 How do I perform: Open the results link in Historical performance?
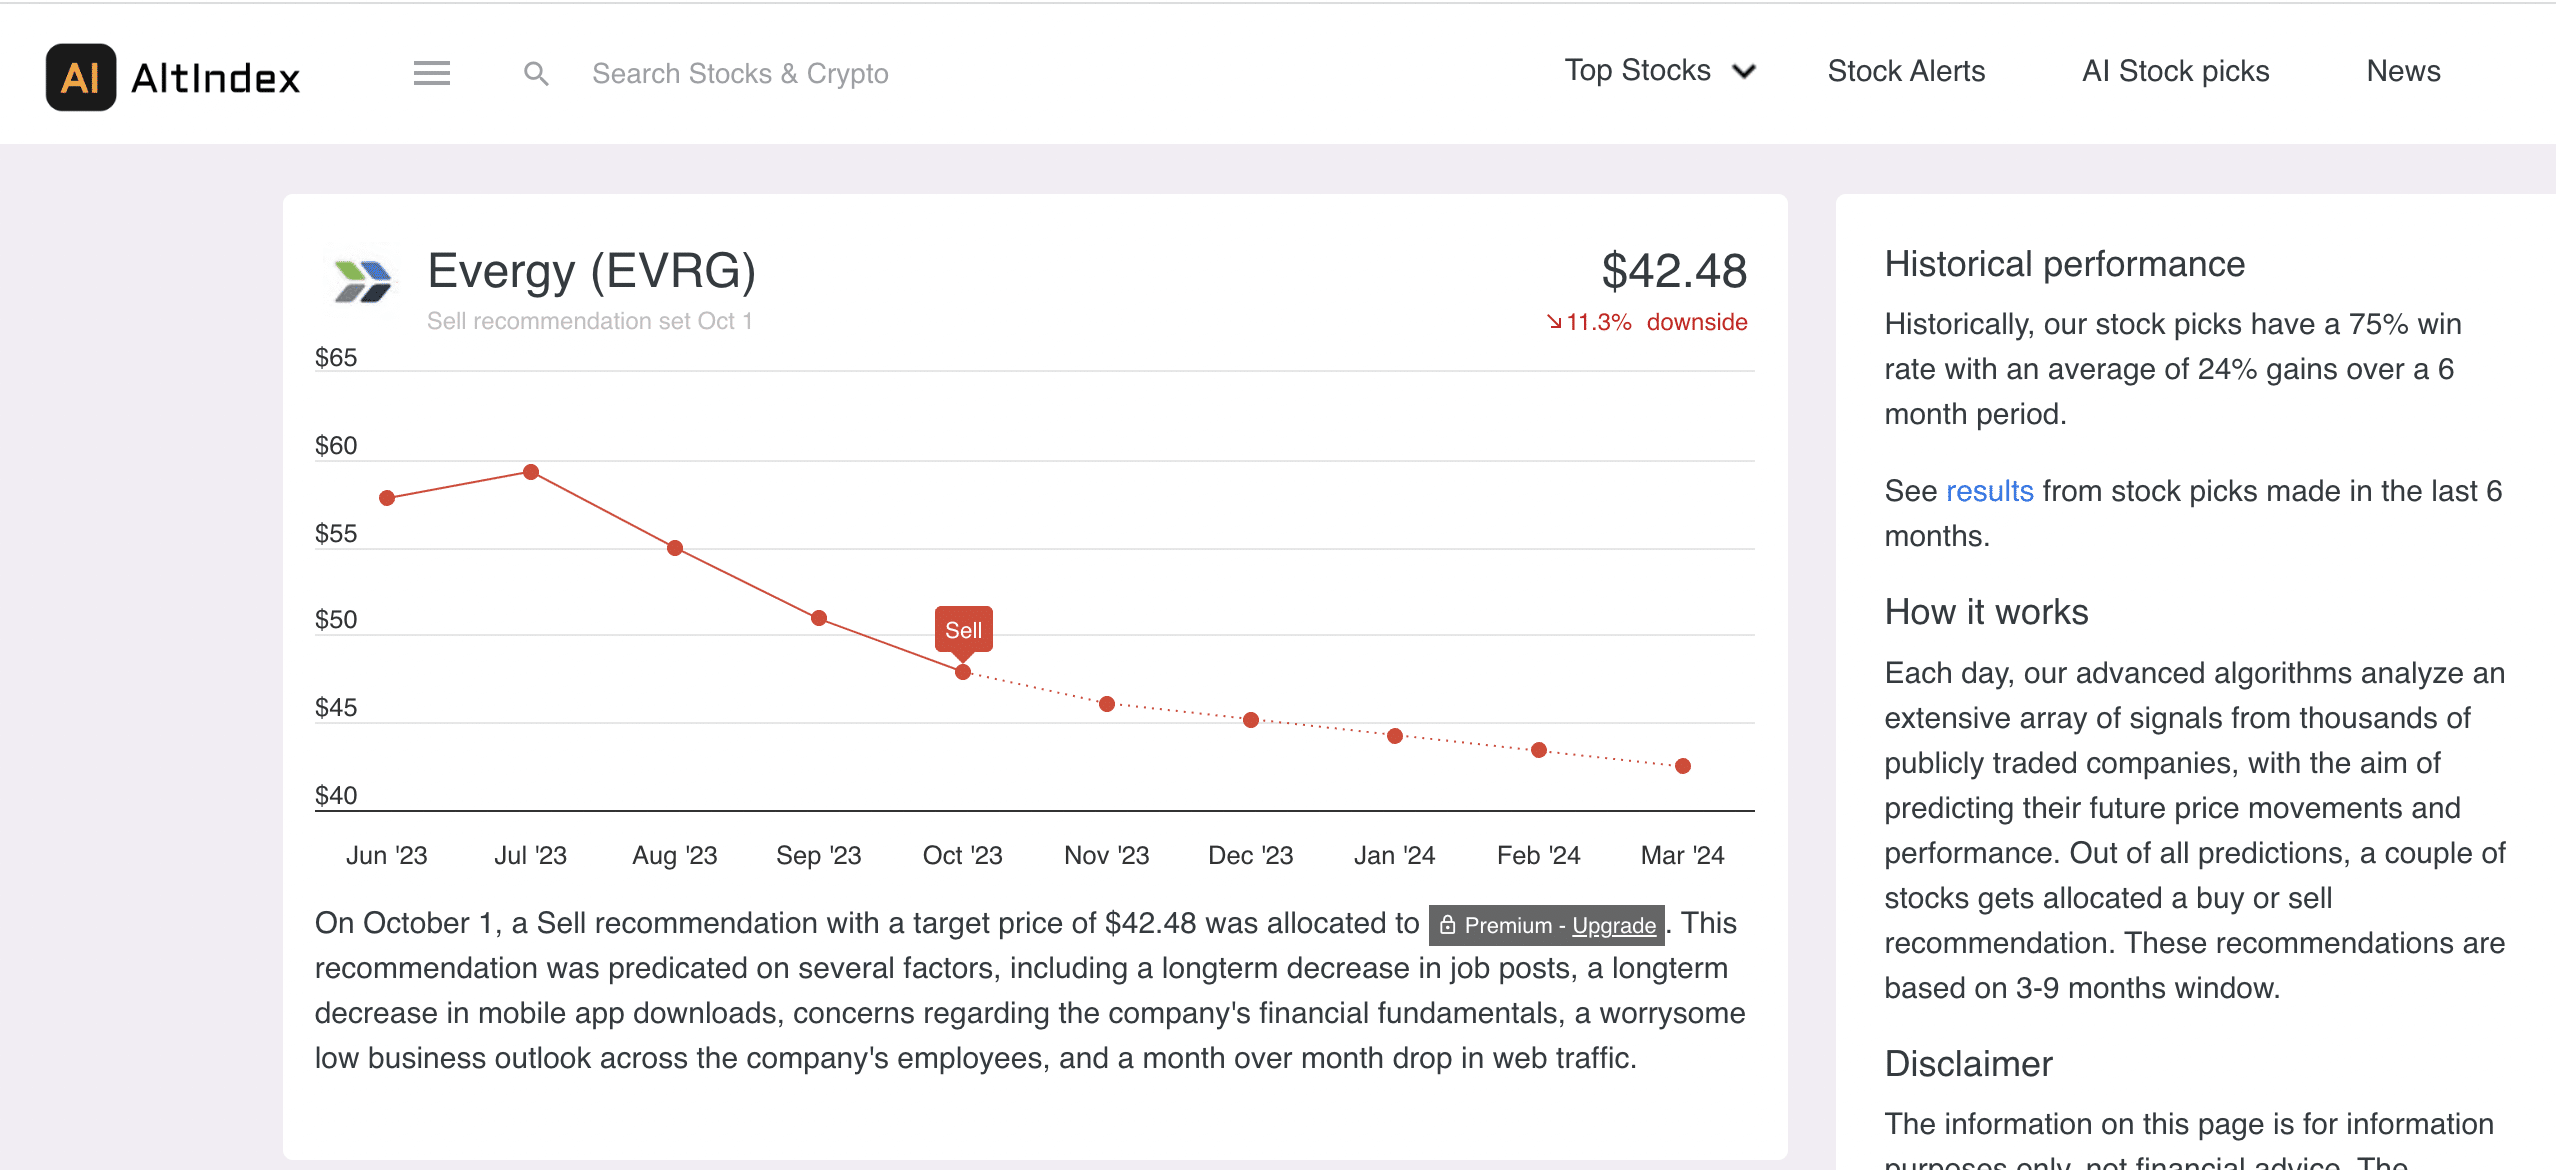[1989, 491]
